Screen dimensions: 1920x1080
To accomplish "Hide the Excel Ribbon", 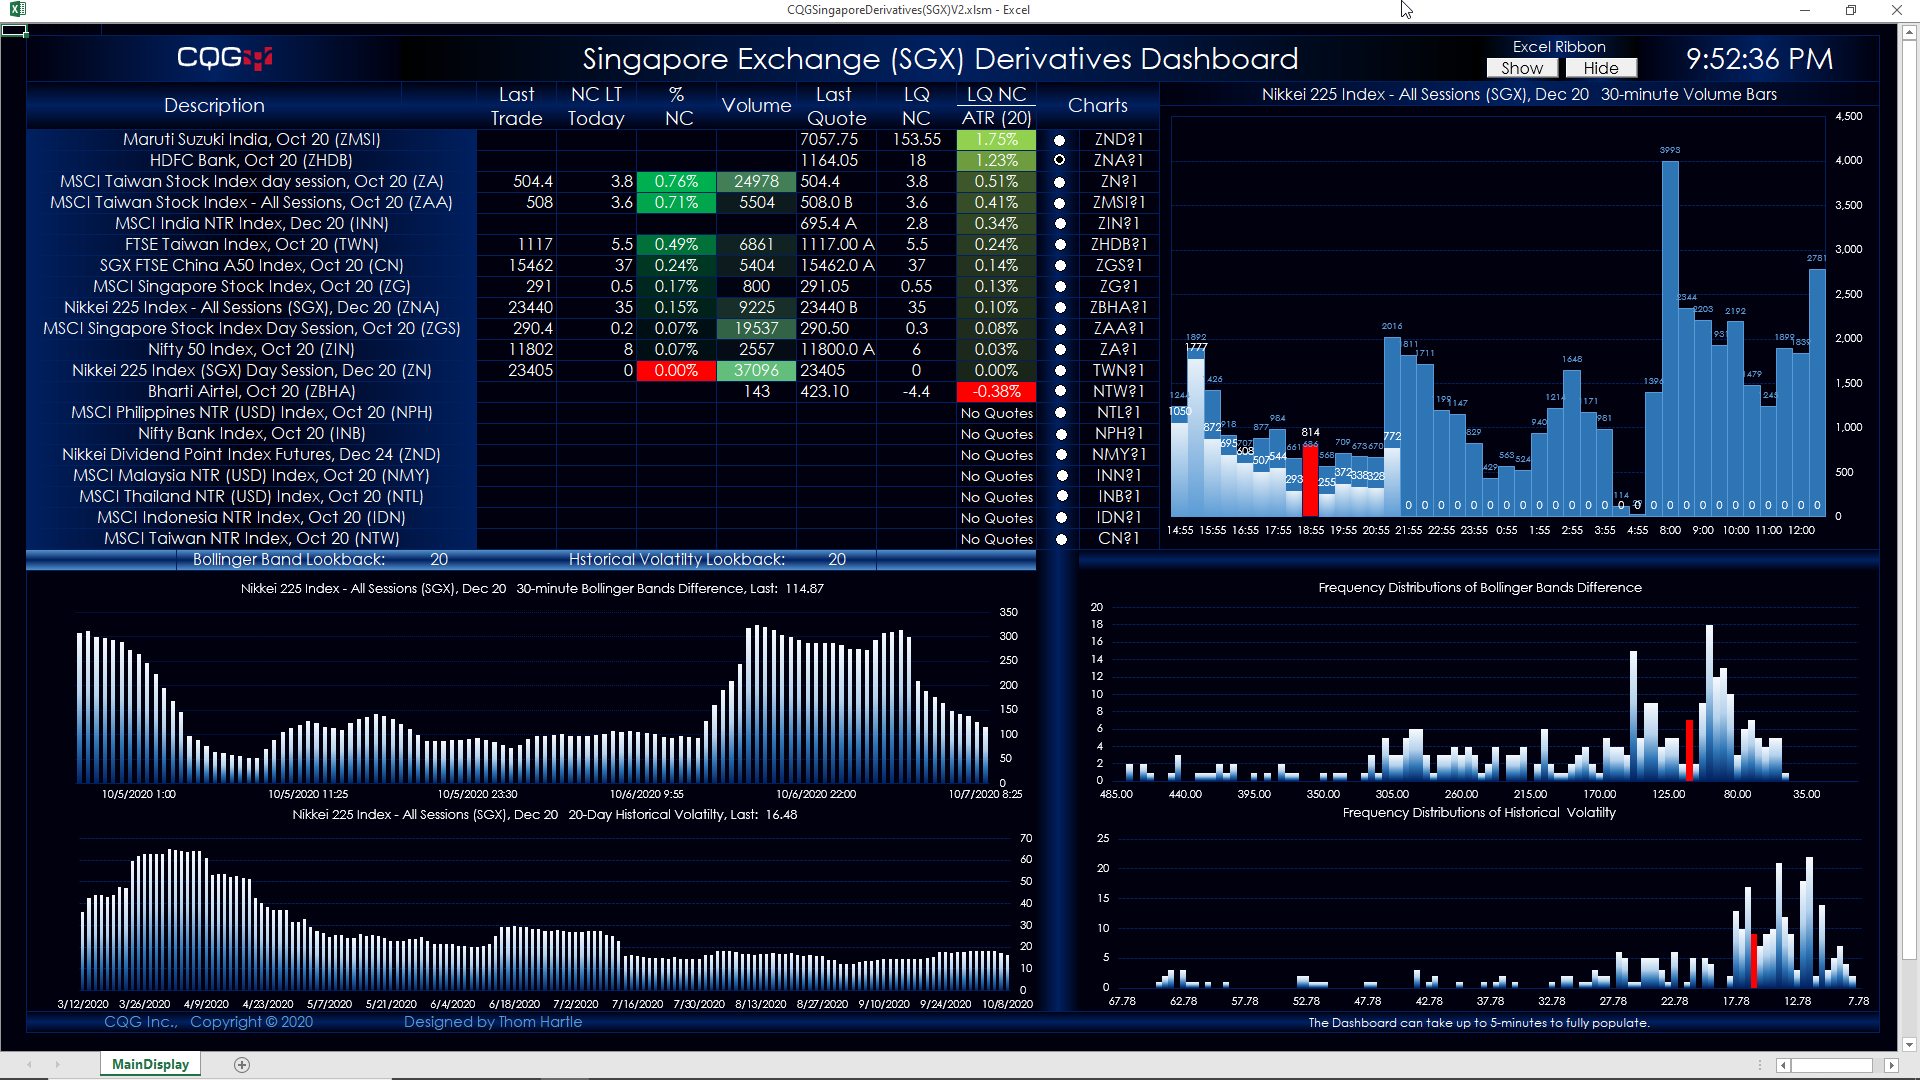I will [1601, 68].
